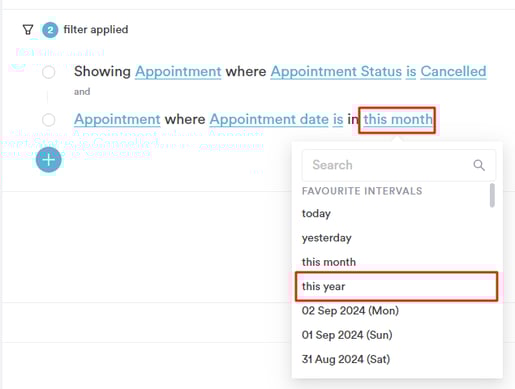Select the first filter row radio circle
Image resolution: width=515 pixels, height=389 pixels.
49,72
